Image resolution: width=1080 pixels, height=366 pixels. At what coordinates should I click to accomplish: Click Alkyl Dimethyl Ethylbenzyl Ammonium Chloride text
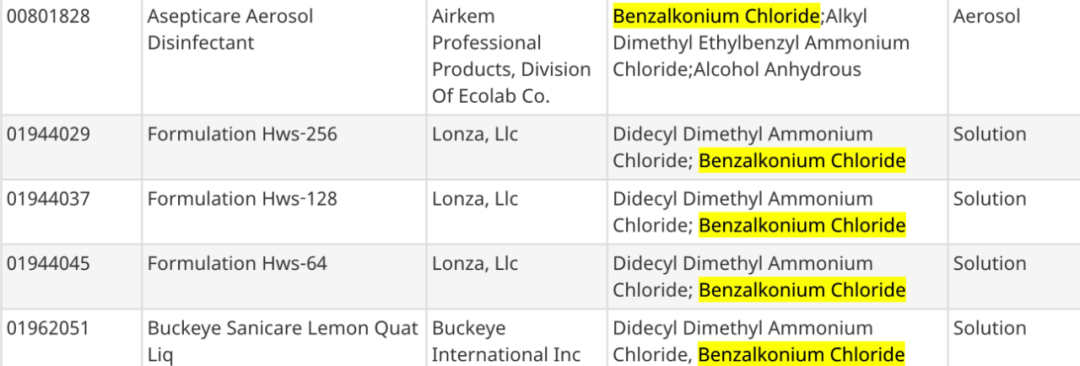tap(761, 43)
